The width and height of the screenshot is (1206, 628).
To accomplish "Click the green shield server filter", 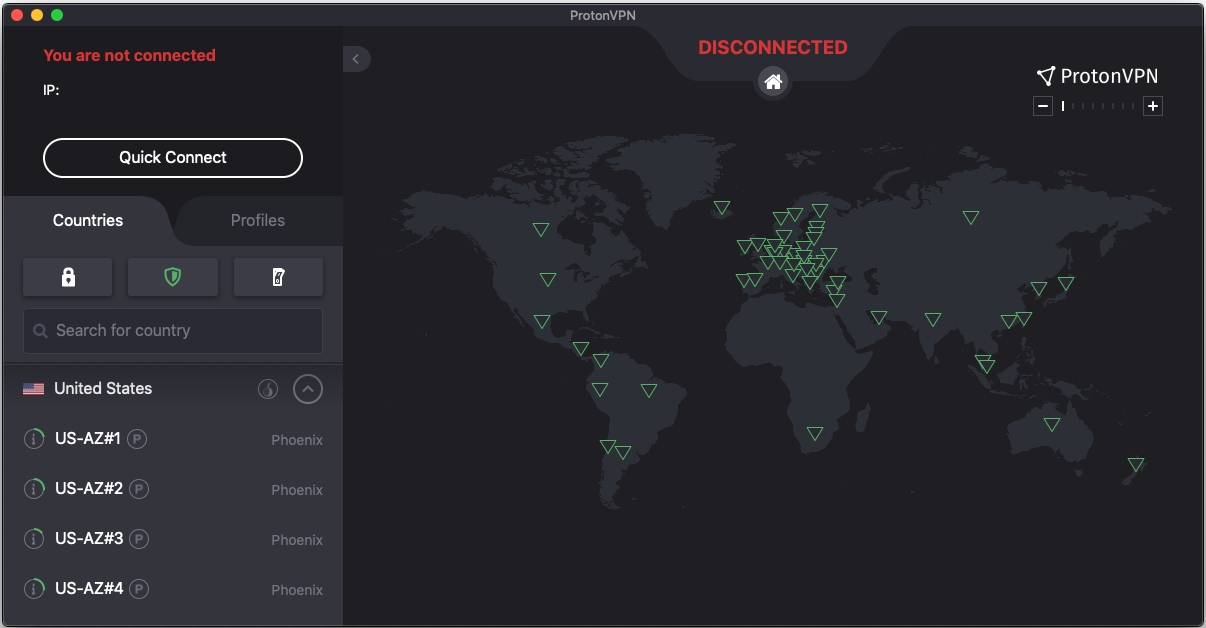I will (172, 277).
